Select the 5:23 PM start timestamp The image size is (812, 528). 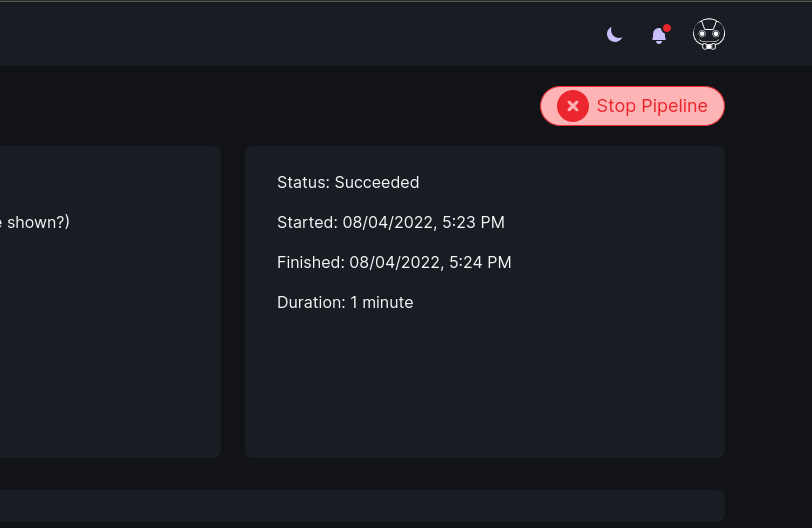pyautogui.click(x=423, y=222)
